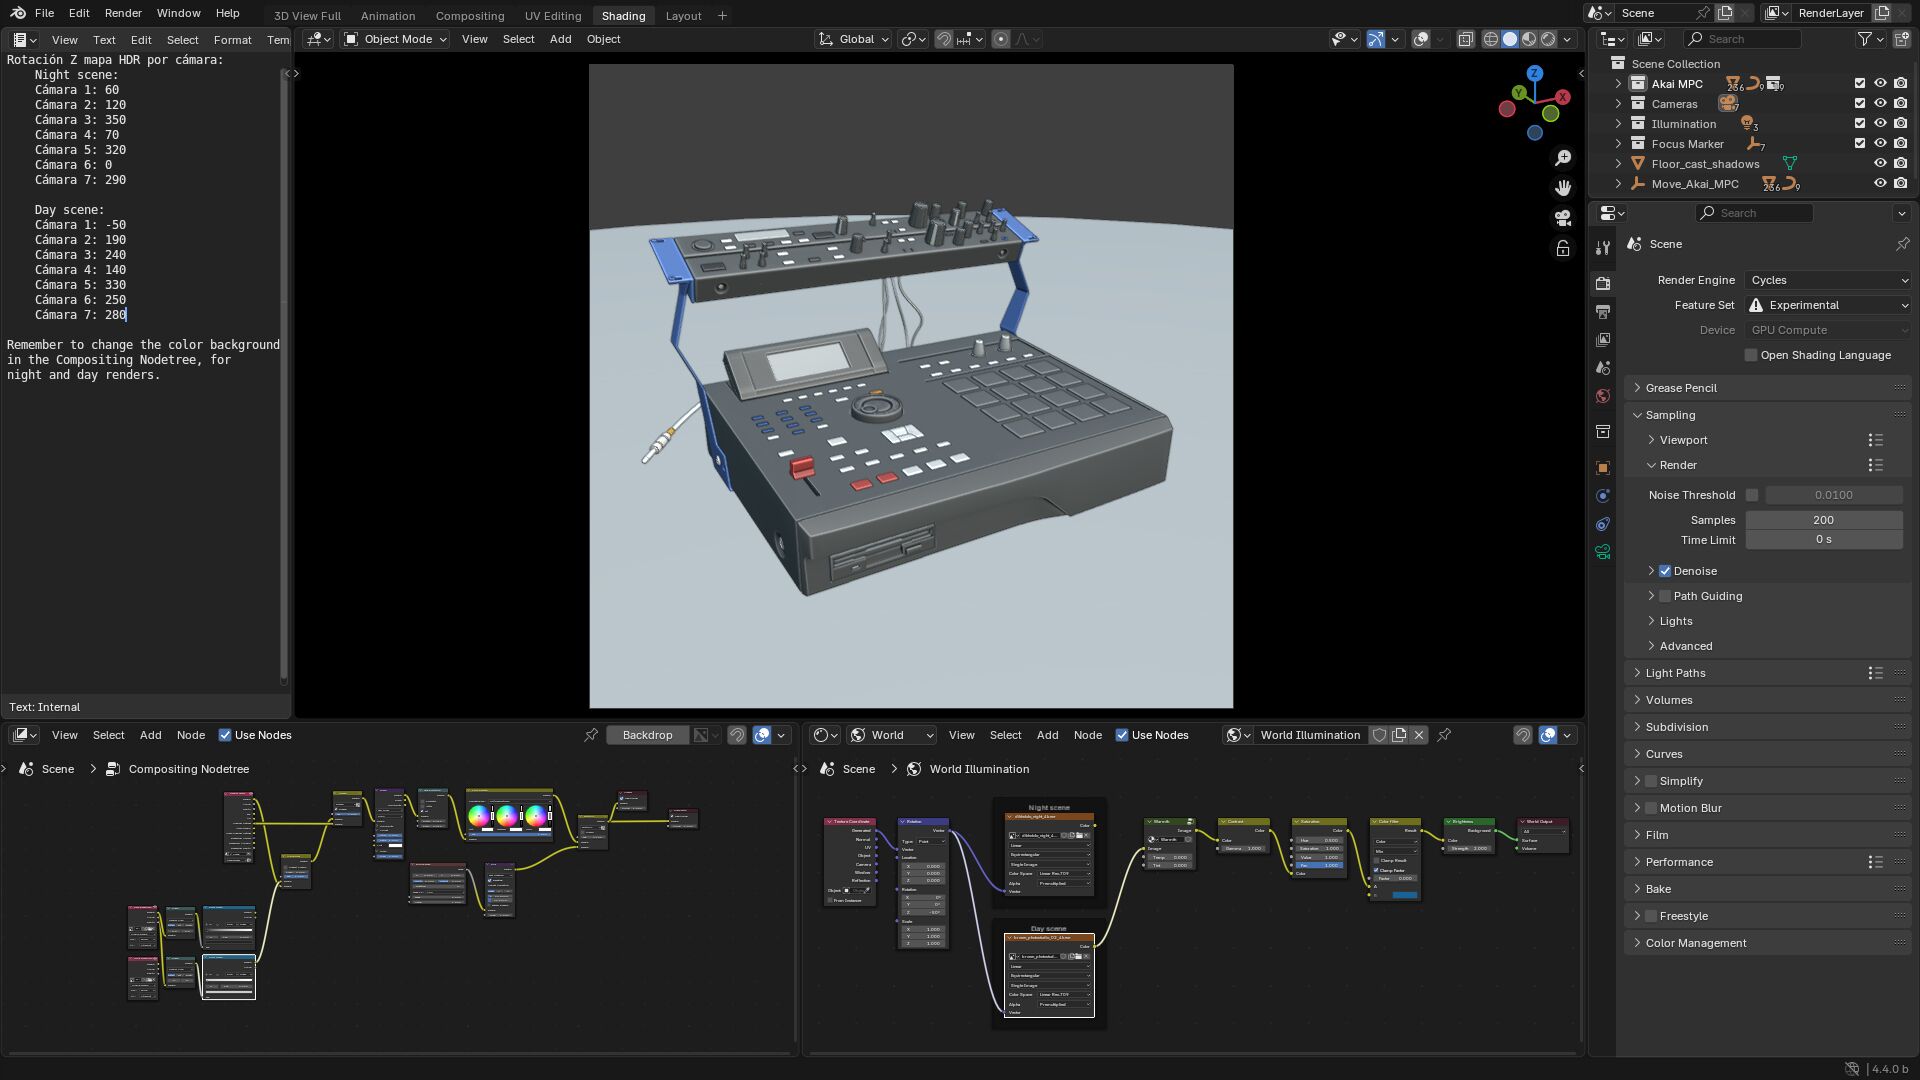The height and width of the screenshot is (1080, 1920).
Task: Open the Render Engine dropdown
Action: [x=1828, y=280]
